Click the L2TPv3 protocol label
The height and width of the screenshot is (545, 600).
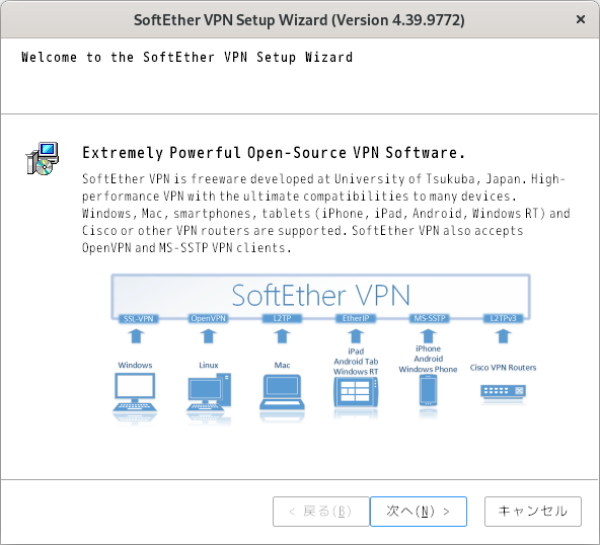(x=503, y=318)
